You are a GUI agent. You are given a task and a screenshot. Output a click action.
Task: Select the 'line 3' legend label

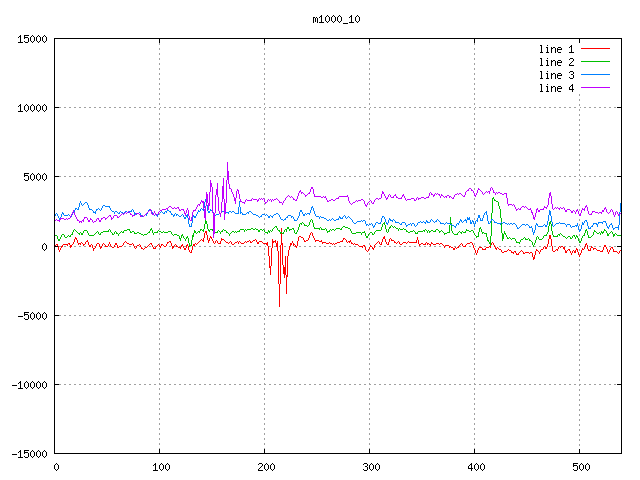(x=556, y=75)
